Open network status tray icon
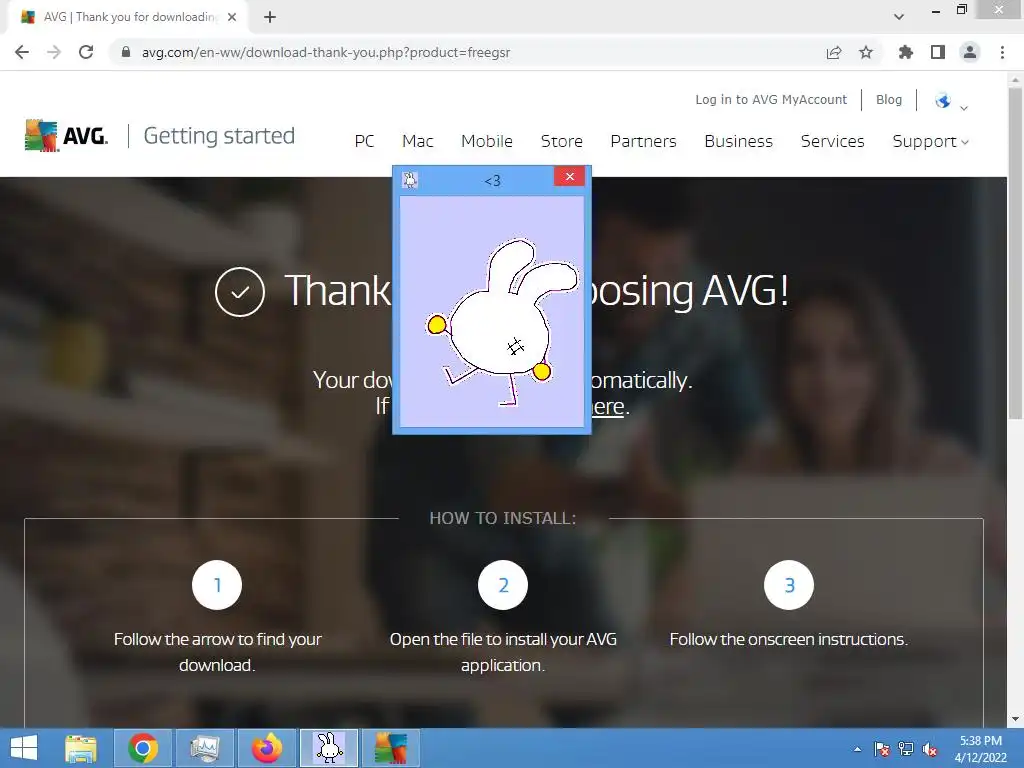1024x768 pixels. [906, 749]
